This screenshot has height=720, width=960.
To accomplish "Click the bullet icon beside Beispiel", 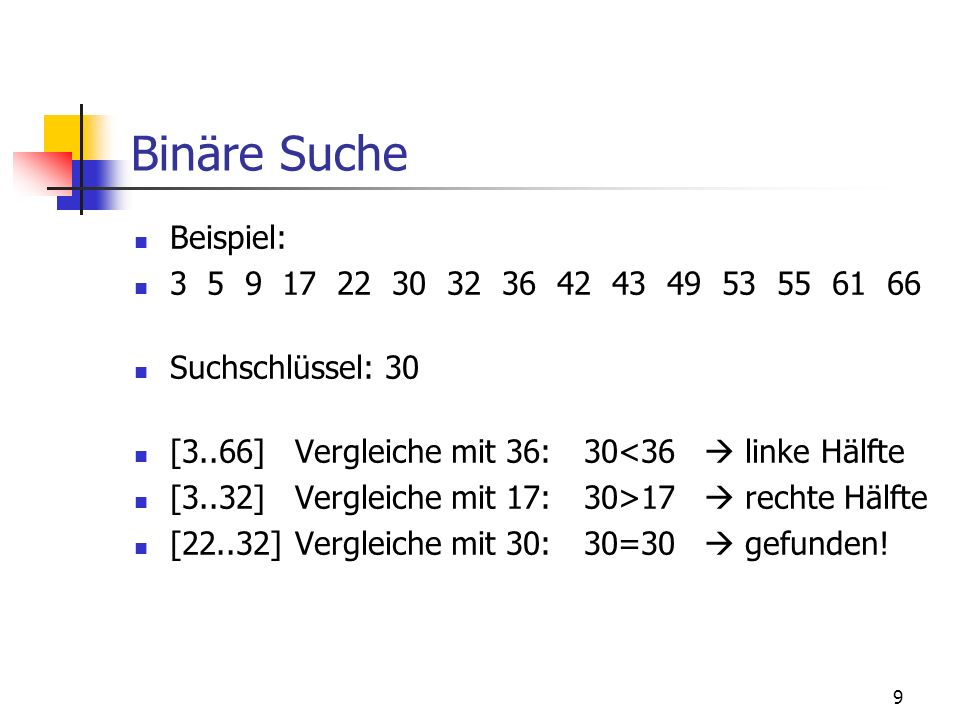I will tap(141, 242).
